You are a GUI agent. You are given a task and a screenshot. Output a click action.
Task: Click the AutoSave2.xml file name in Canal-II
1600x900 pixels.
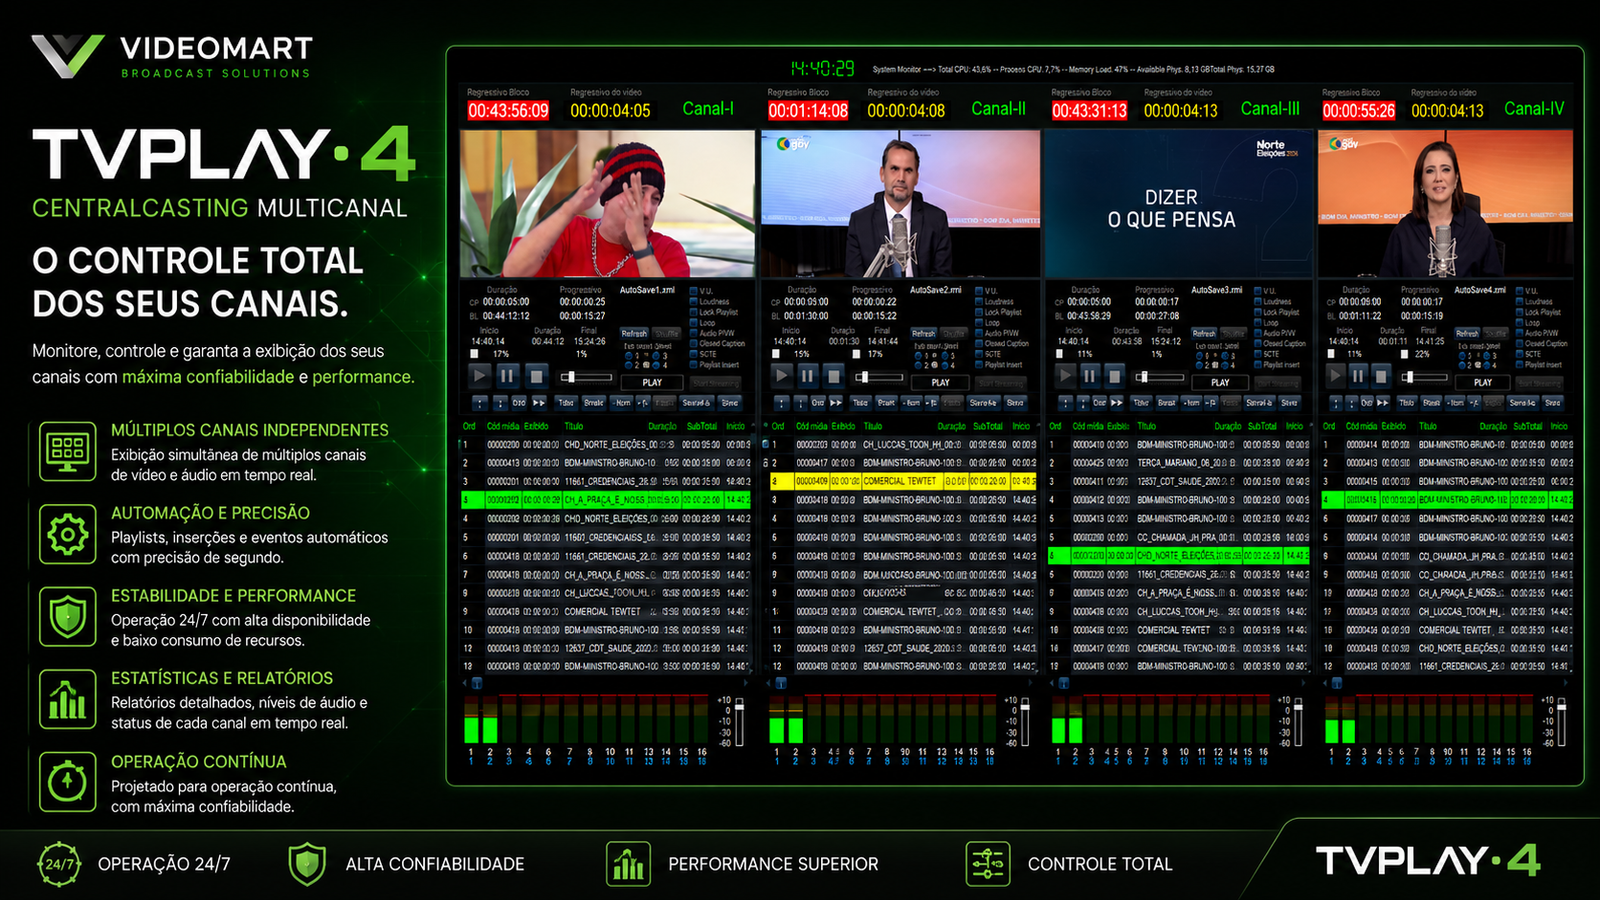coord(937,290)
